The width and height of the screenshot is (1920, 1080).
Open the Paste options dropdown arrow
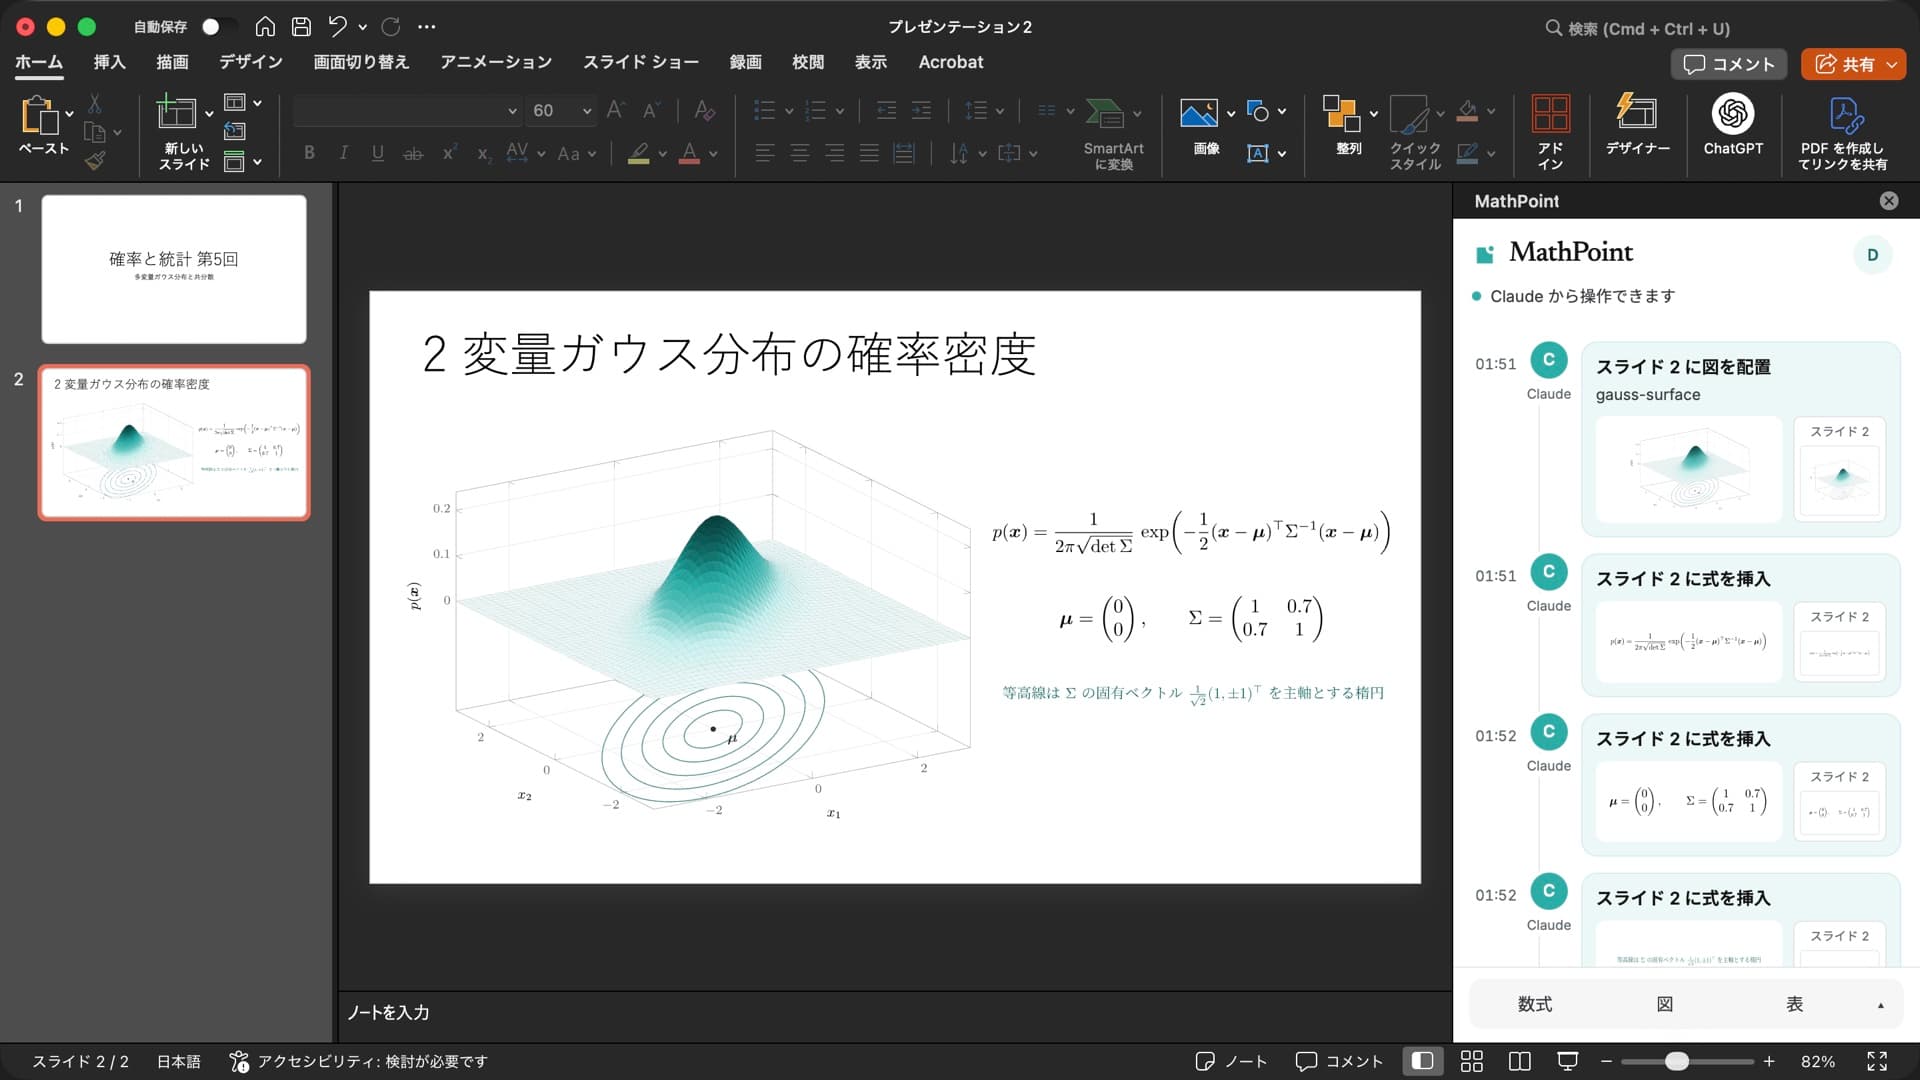click(69, 114)
